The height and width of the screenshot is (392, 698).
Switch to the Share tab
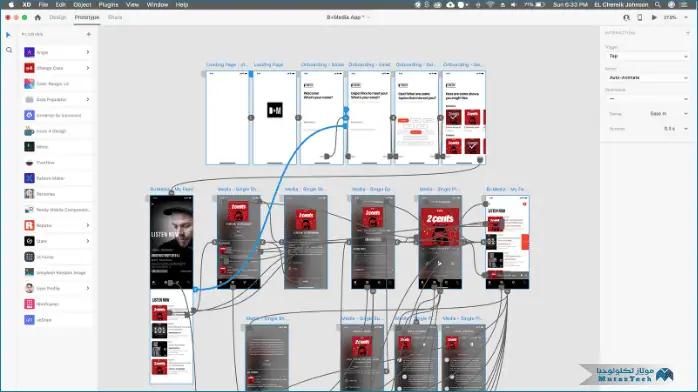point(115,17)
